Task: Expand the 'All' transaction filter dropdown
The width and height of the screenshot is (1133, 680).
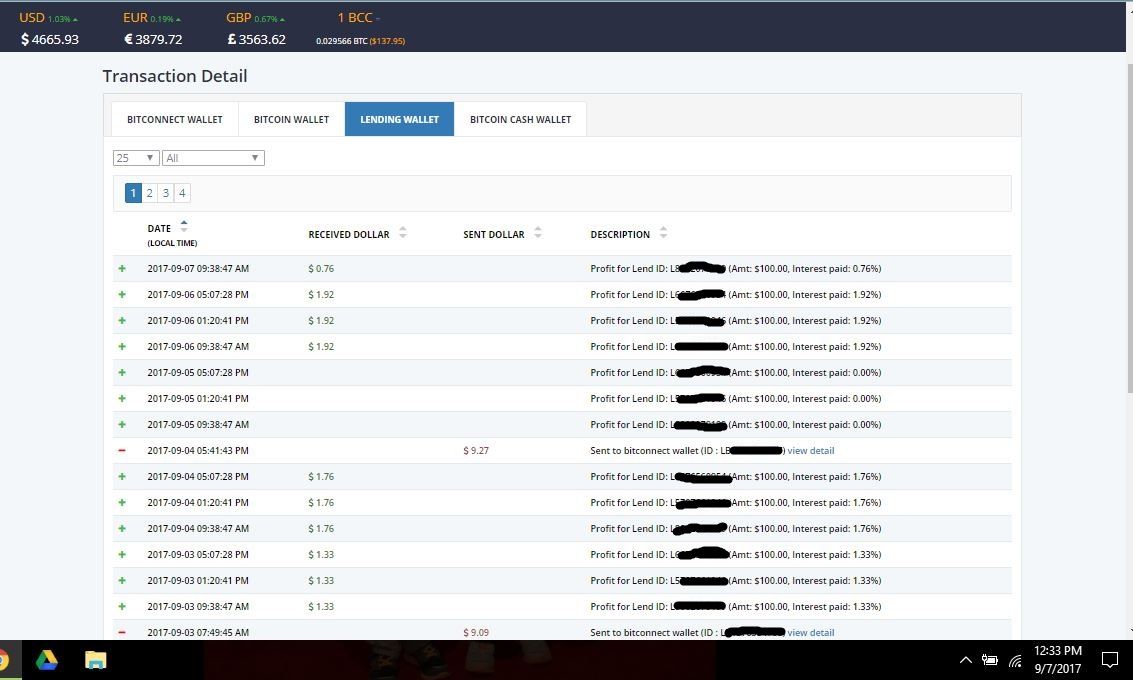Action: (x=213, y=158)
